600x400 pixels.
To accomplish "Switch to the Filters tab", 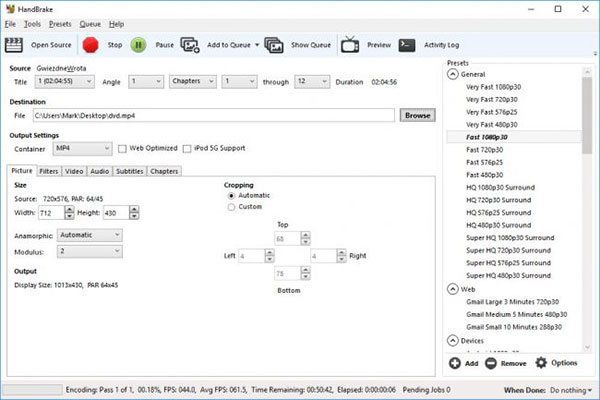I will click(x=49, y=171).
